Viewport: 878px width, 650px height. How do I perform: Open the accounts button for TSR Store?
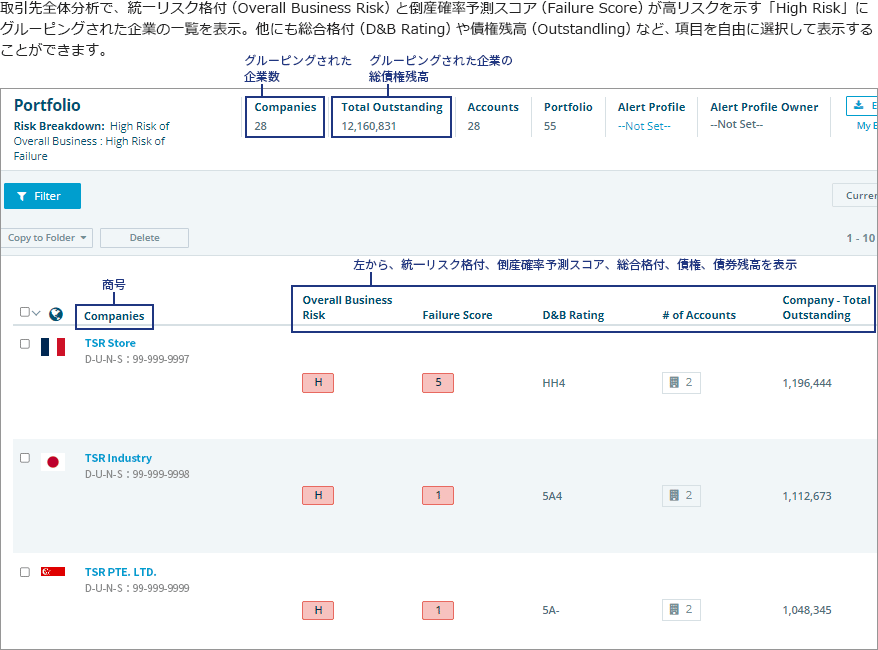[681, 383]
